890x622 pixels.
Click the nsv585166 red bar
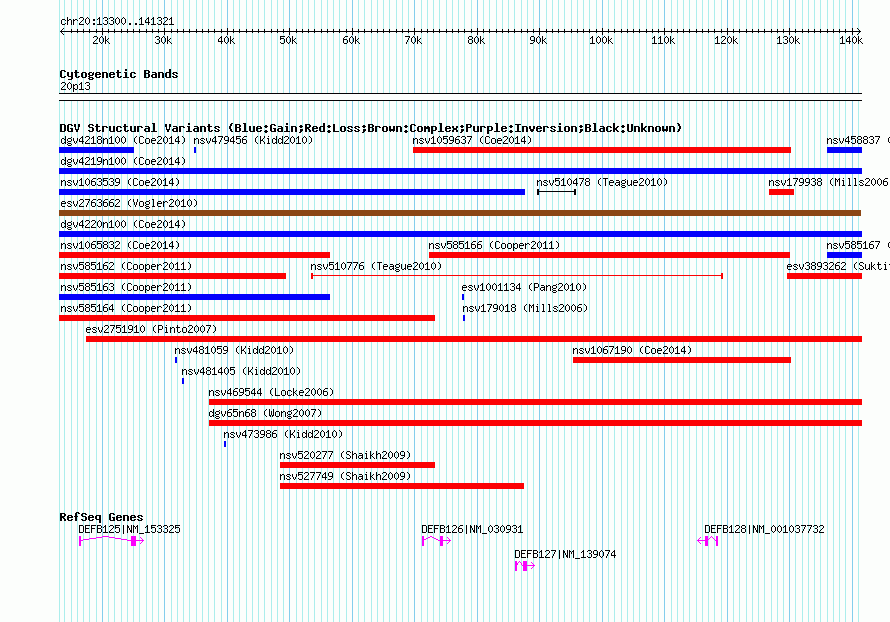tap(609, 255)
